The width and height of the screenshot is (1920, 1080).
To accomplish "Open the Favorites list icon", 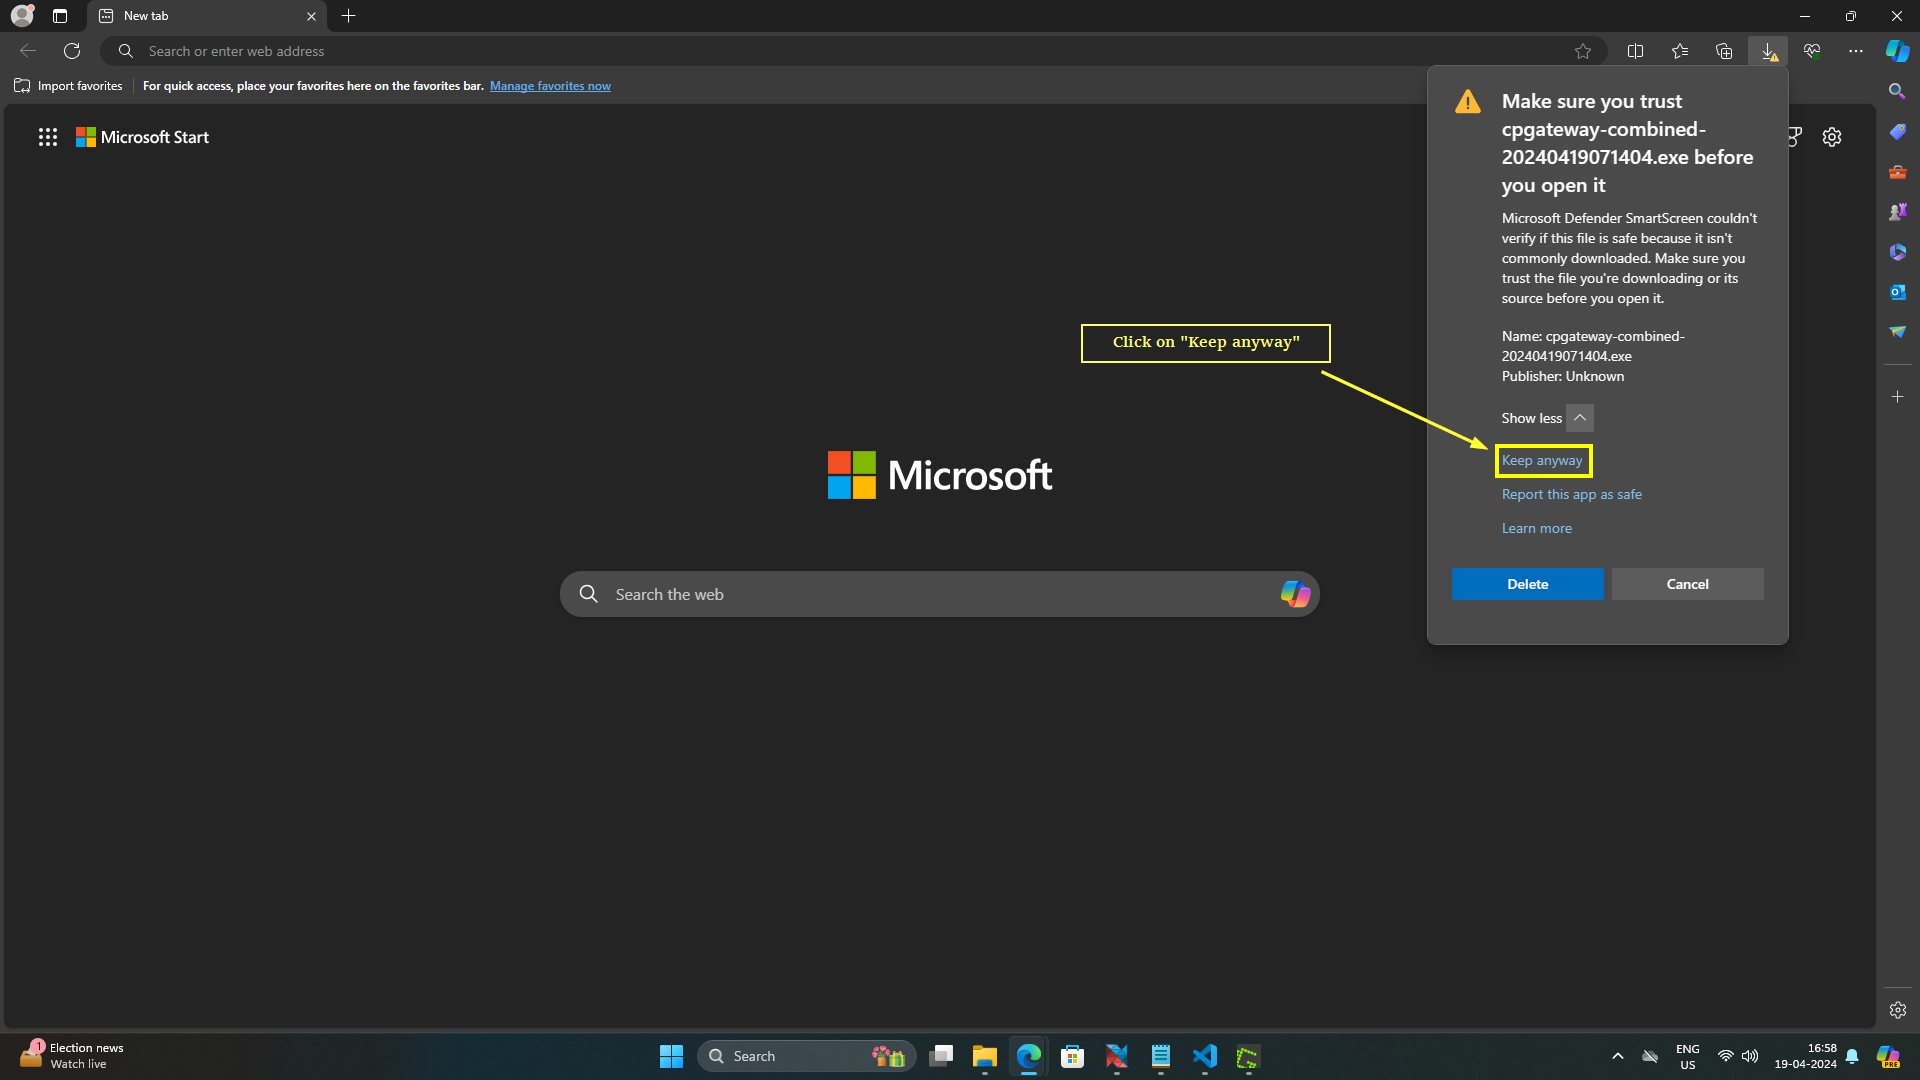I will coord(1680,51).
